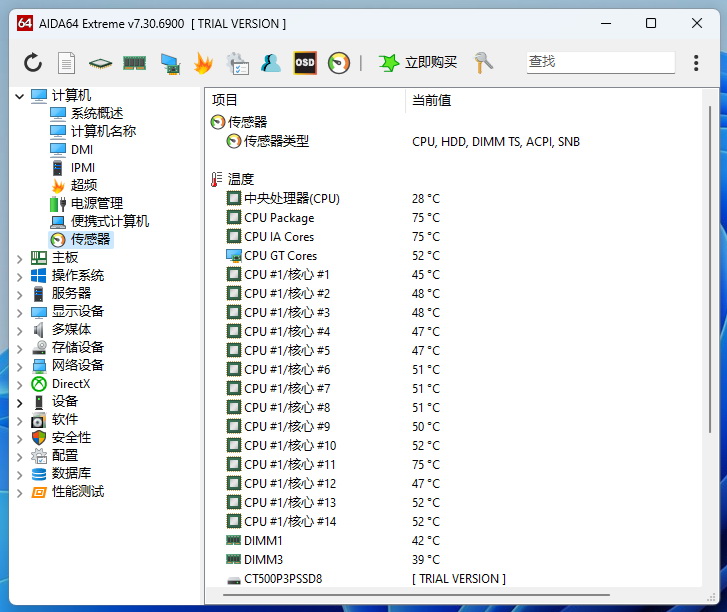Expand the 存储设备 tree node

click(x=19, y=349)
